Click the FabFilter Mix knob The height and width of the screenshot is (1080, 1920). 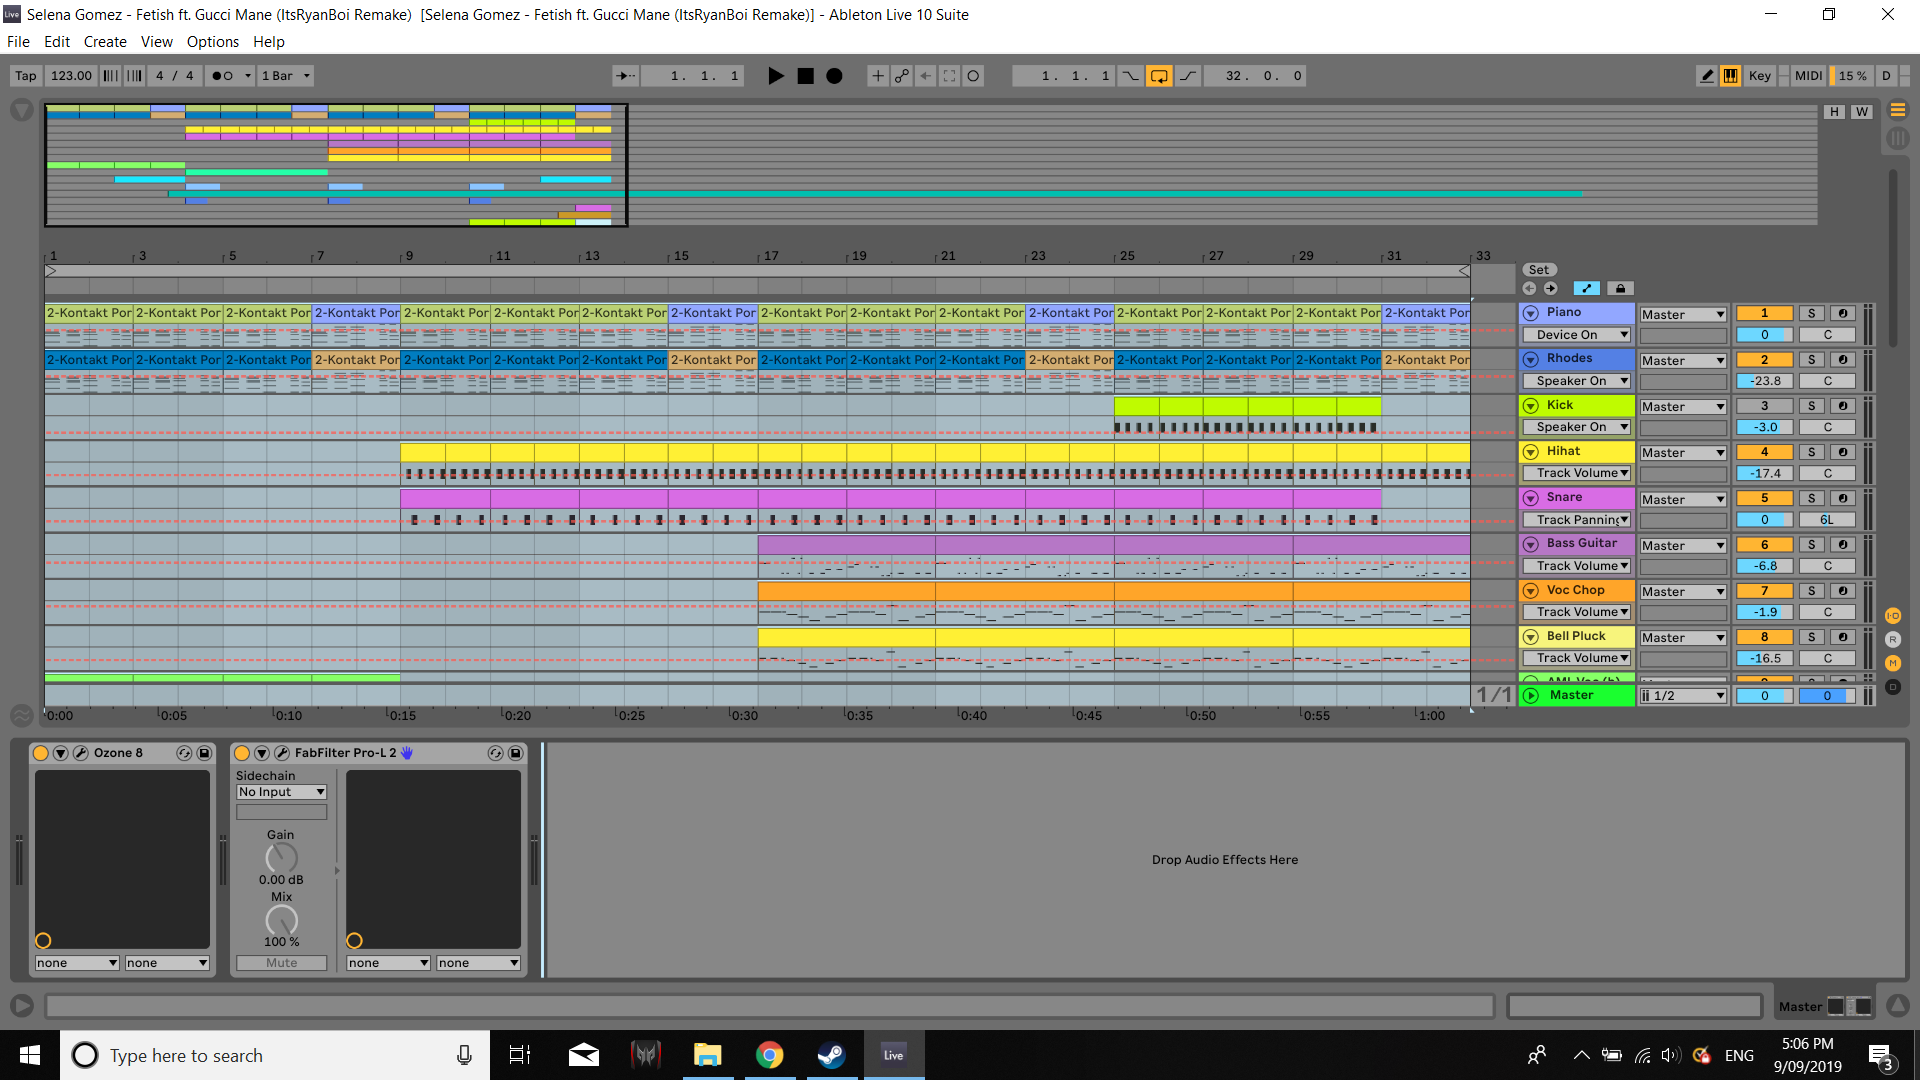pyautogui.click(x=281, y=920)
